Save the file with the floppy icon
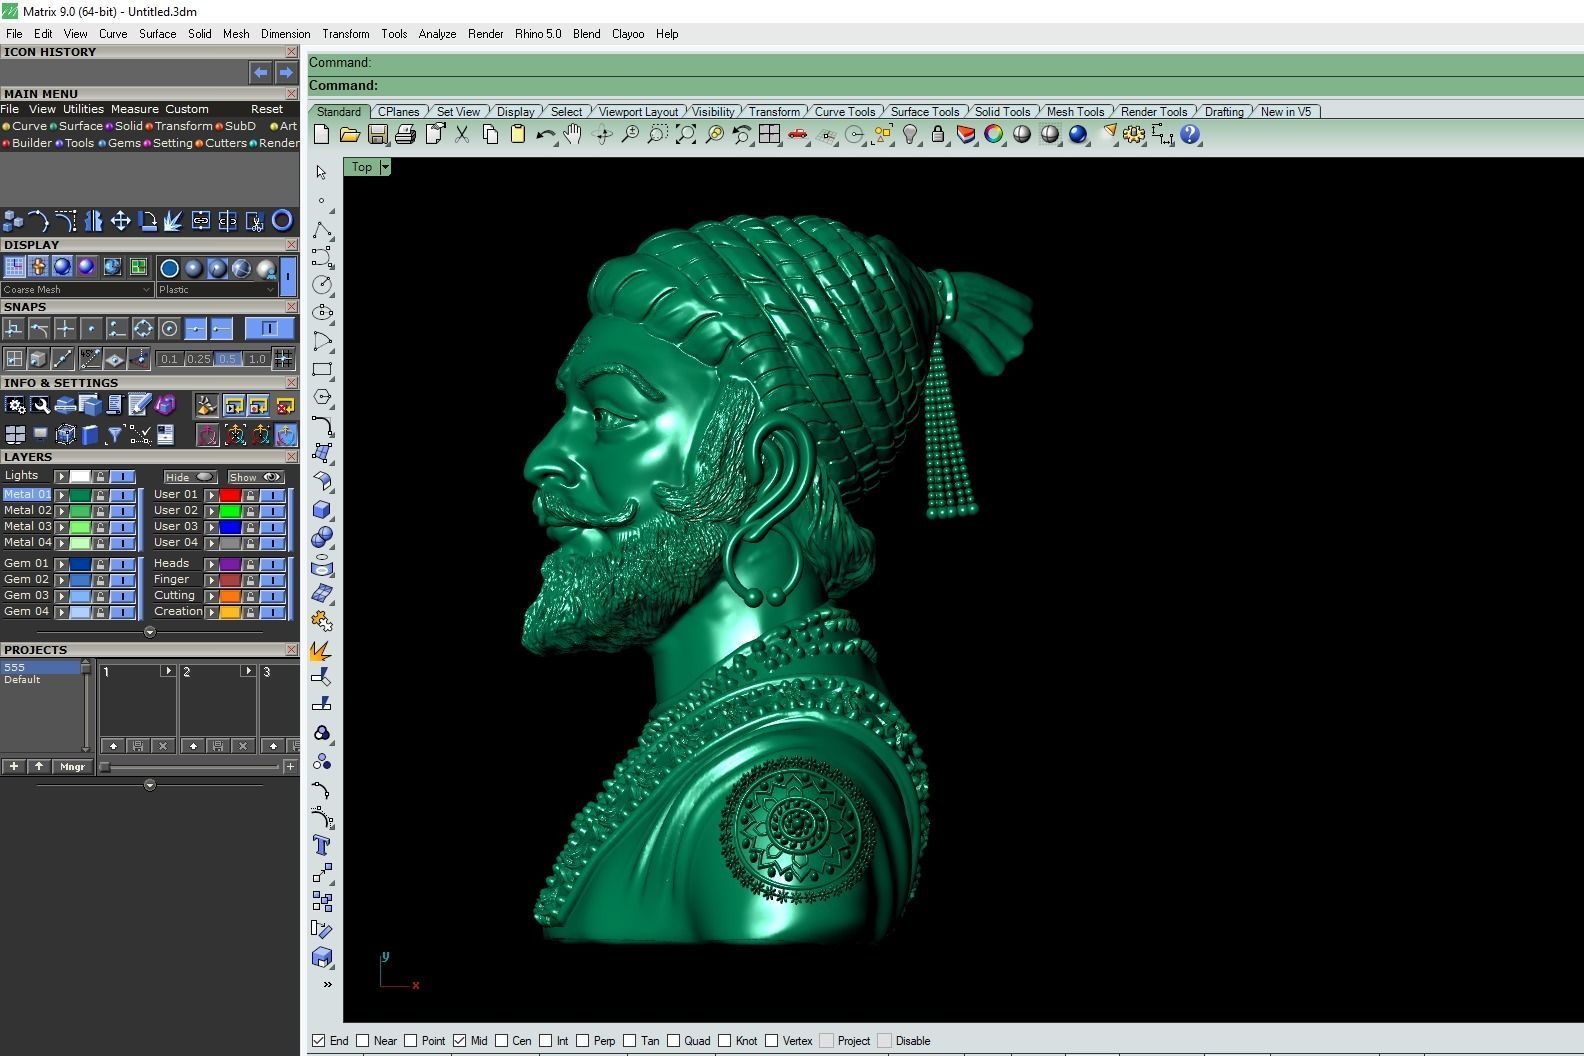This screenshot has width=1584, height=1056. [377, 135]
